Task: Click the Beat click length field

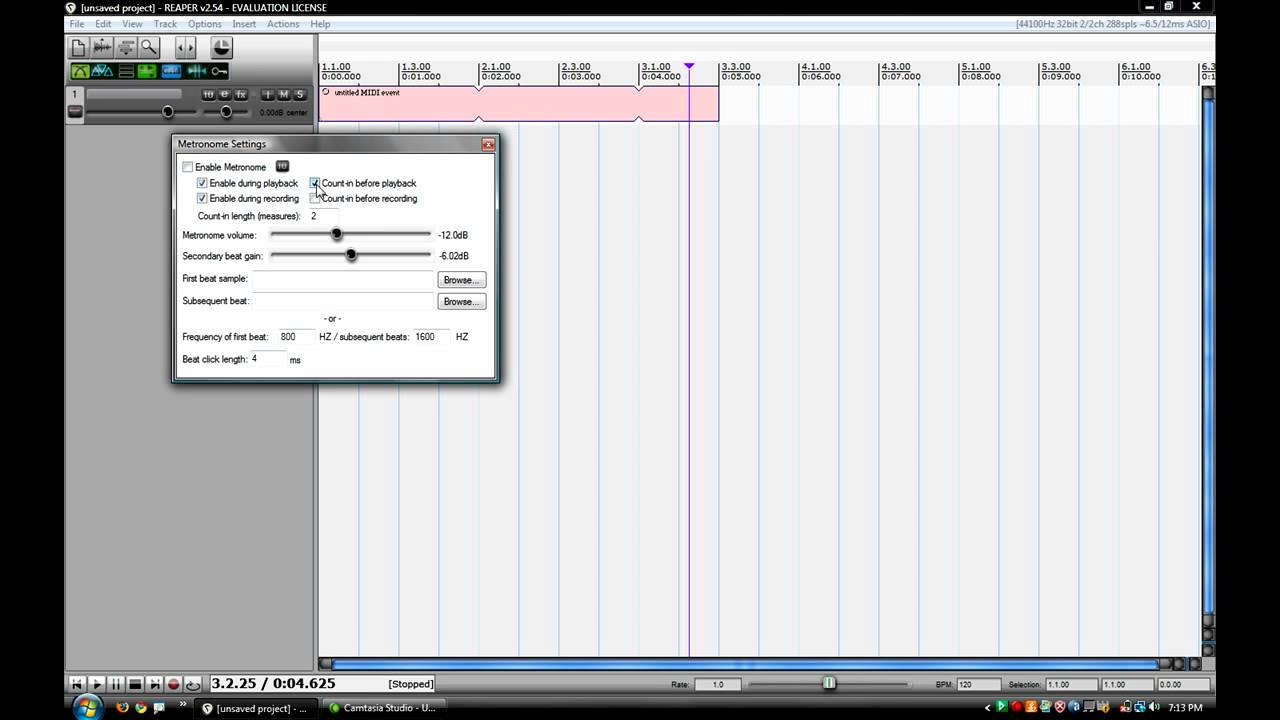Action: [267, 359]
